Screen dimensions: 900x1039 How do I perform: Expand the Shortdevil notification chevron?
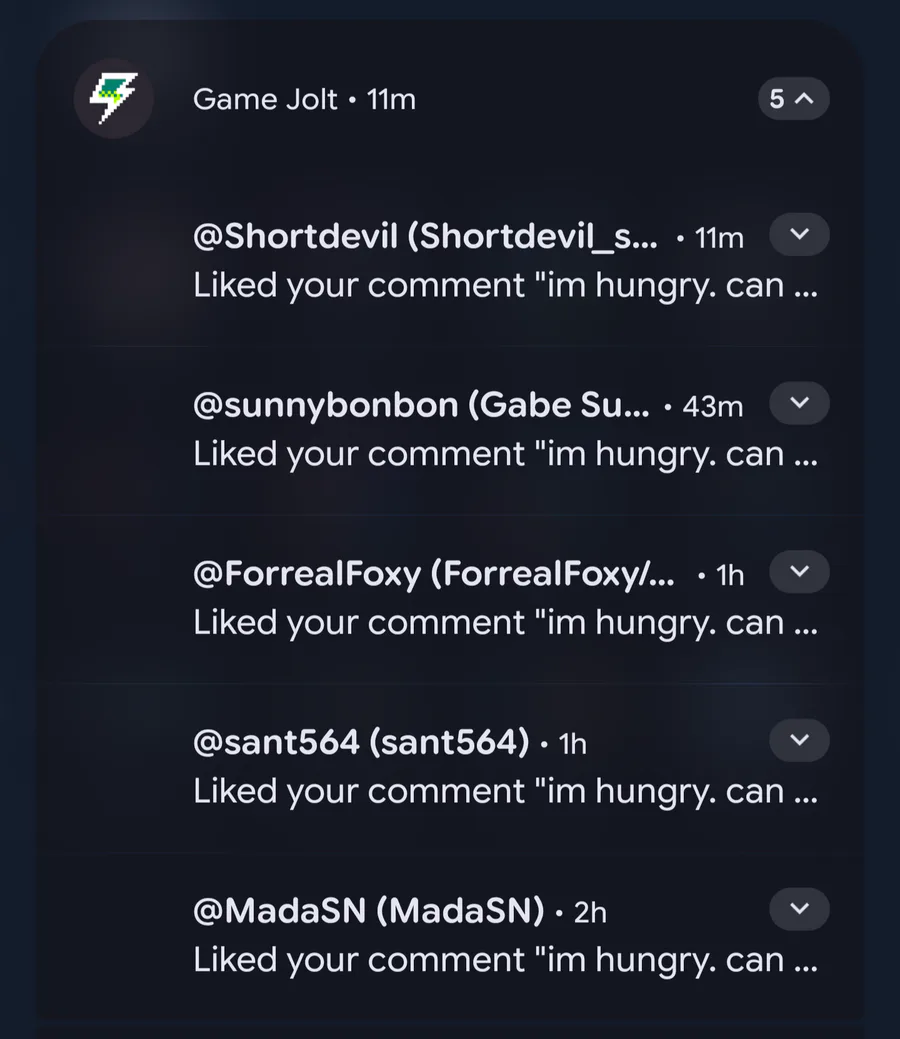point(799,236)
